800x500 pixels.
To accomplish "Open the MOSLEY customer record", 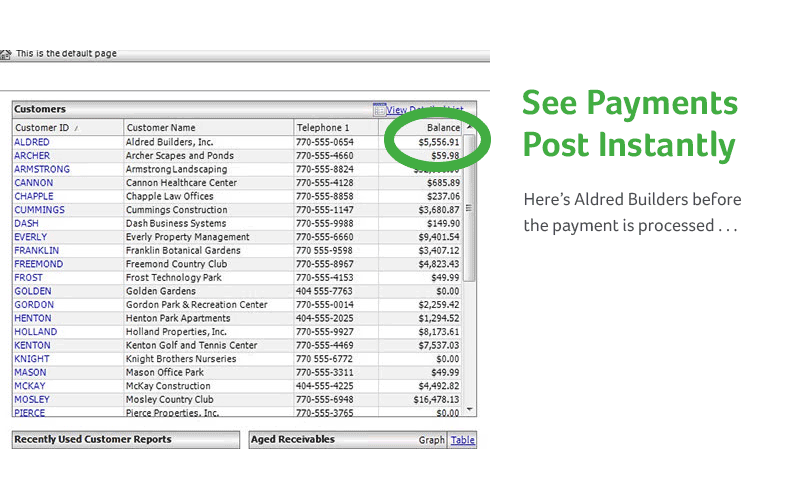I will click(x=32, y=399).
